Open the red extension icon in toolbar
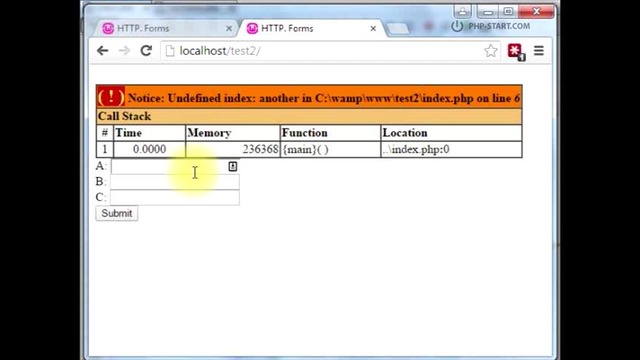 (516, 51)
